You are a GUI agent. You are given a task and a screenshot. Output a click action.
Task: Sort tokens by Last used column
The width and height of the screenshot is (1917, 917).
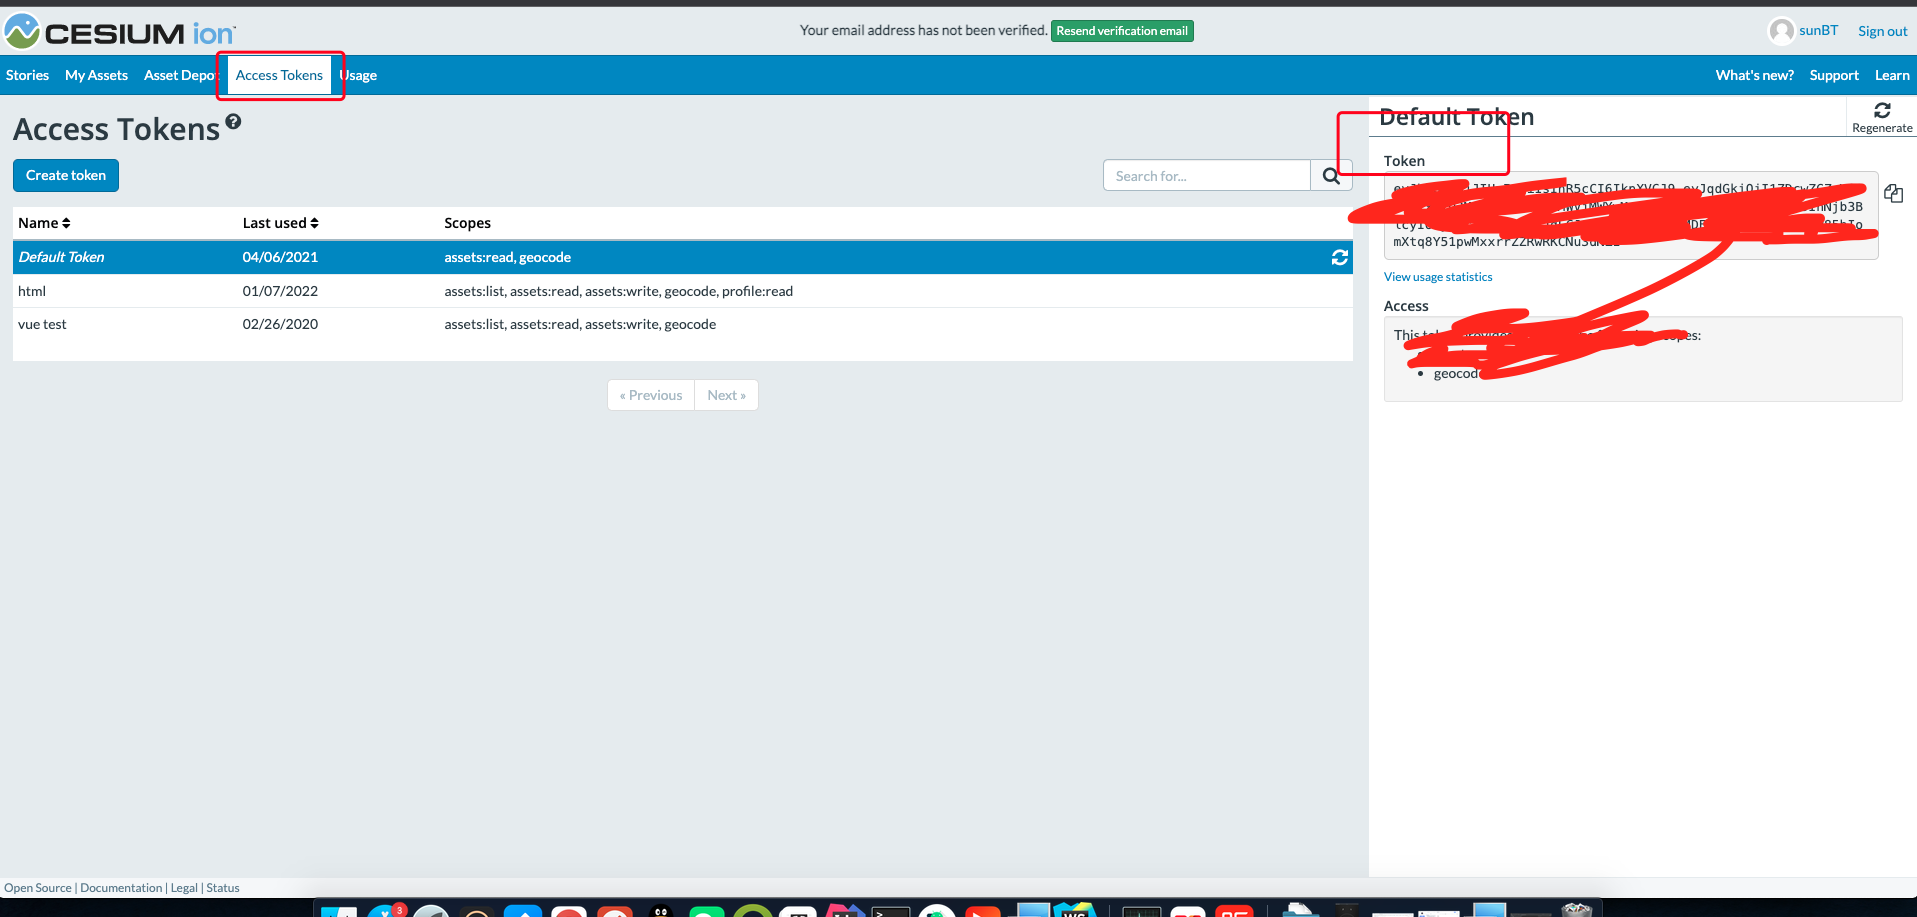(x=280, y=223)
